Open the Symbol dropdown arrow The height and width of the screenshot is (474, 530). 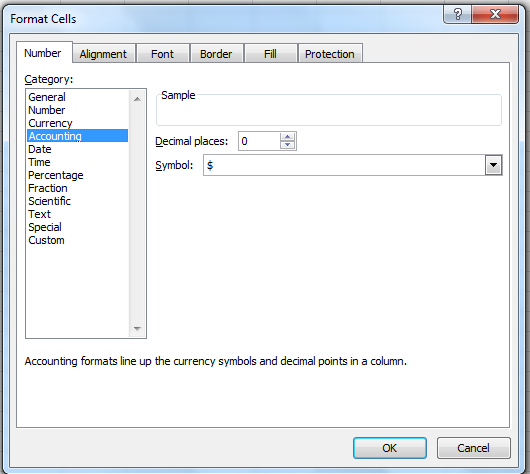pos(493,165)
